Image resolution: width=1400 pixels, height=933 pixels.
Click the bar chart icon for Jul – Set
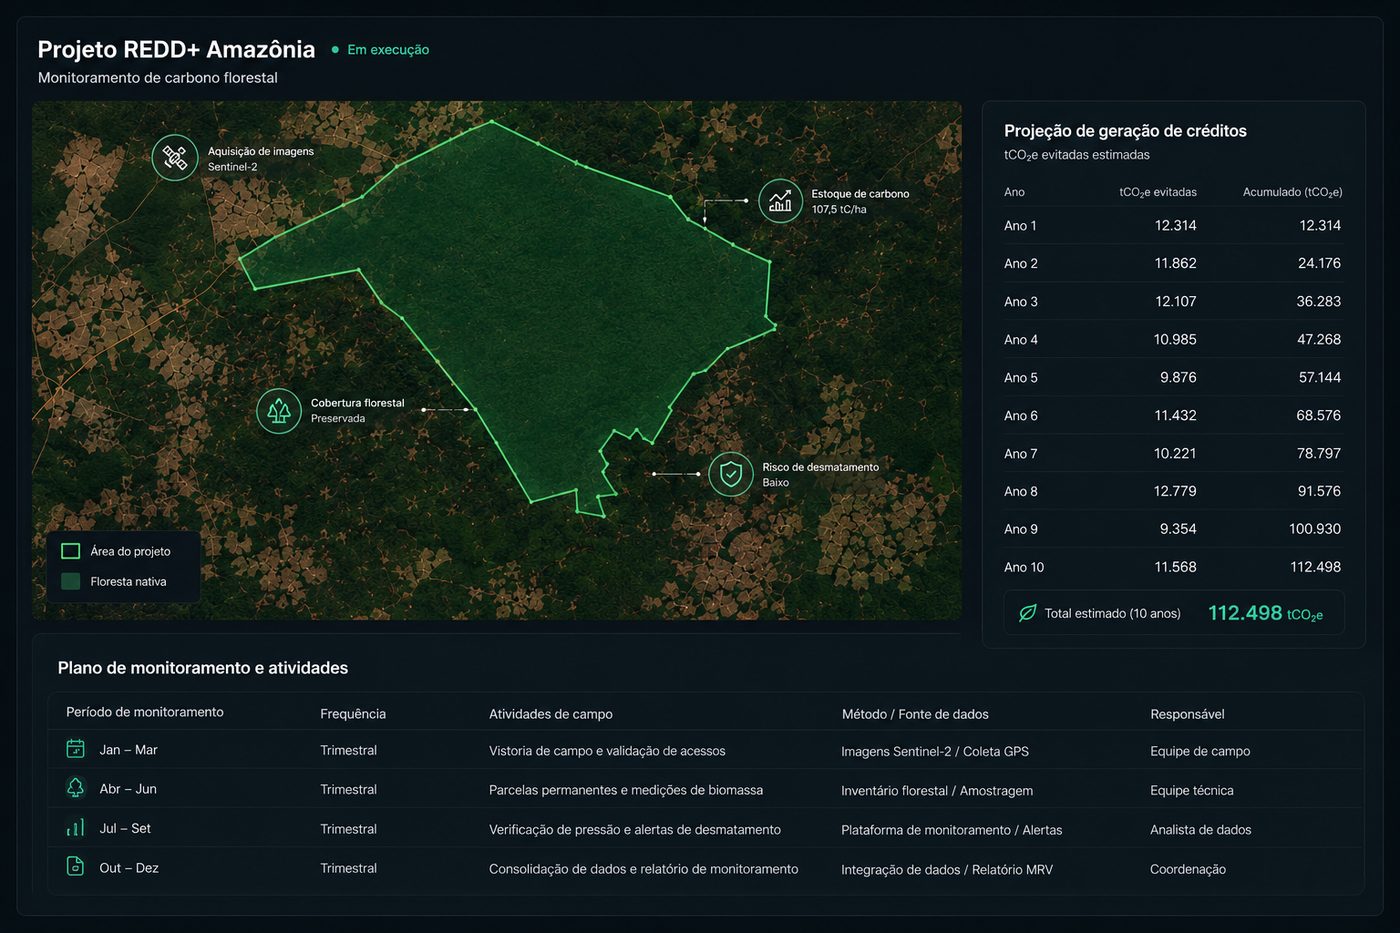pyautogui.click(x=75, y=828)
